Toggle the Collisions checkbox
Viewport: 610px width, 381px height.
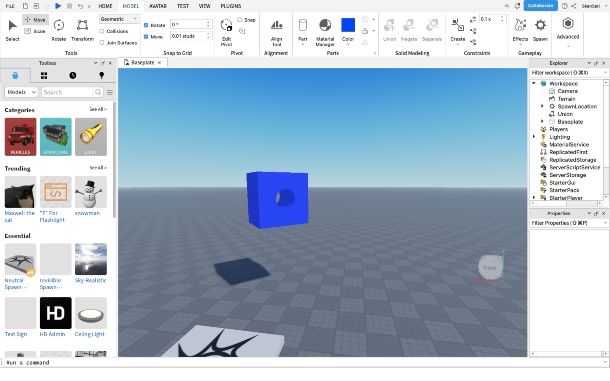(102, 31)
